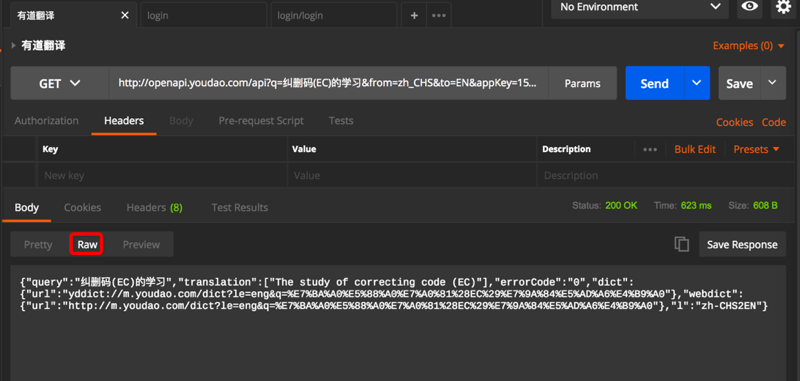Click the header Value input field
Screen dimensions: 800x381
click(x=412, y=175)
